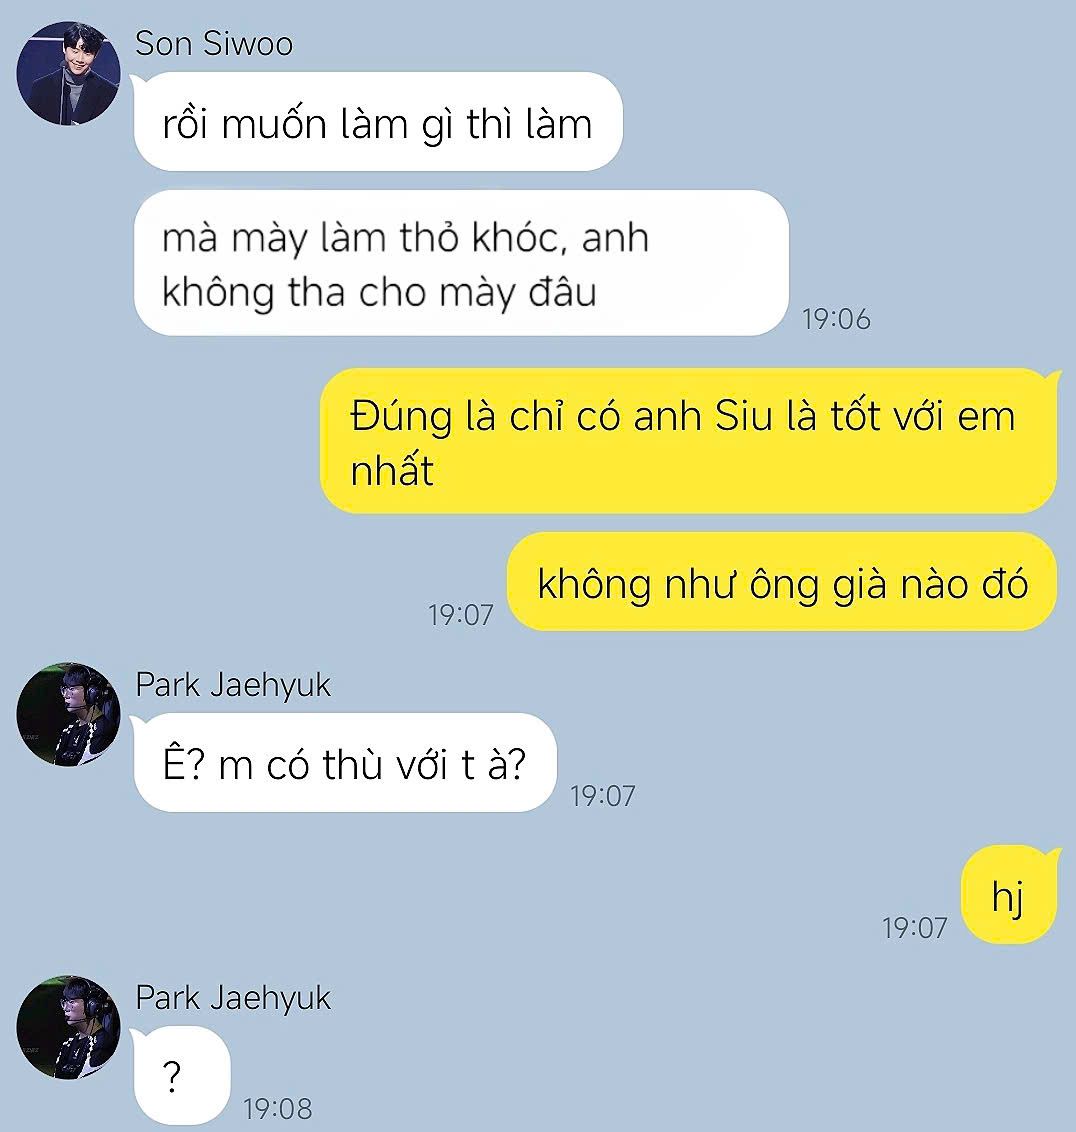The image size is (1076, 1132).
Task: Click the Son Siwoo sender name
Action: [214, 43]
